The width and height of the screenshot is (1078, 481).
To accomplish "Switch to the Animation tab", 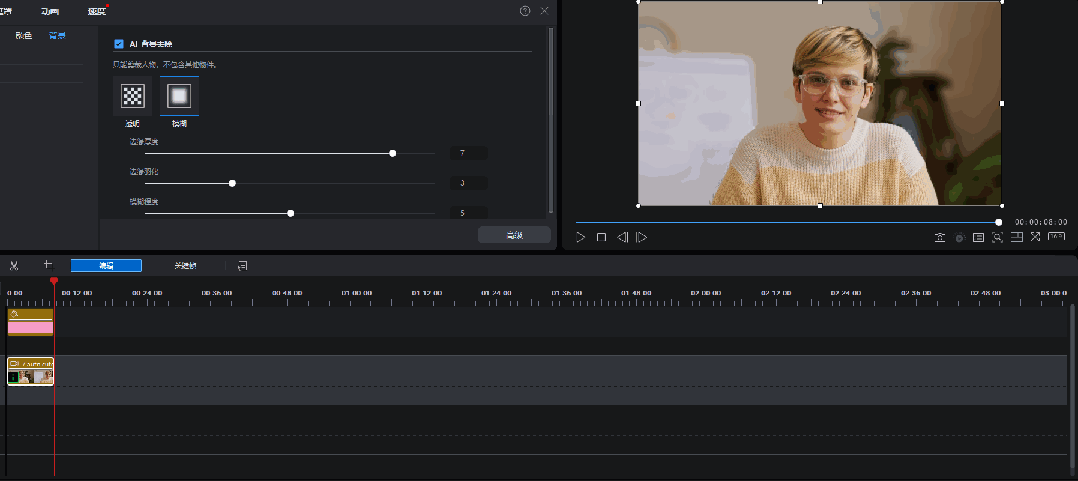I will click(x=50, y=12).
